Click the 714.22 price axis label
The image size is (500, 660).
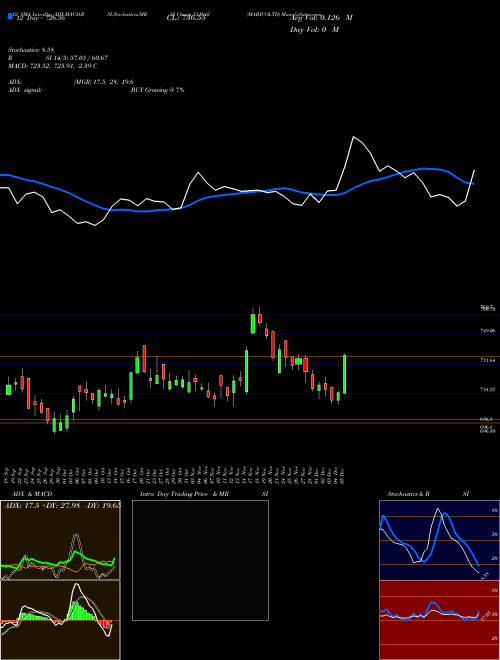[x=488, y=390]
